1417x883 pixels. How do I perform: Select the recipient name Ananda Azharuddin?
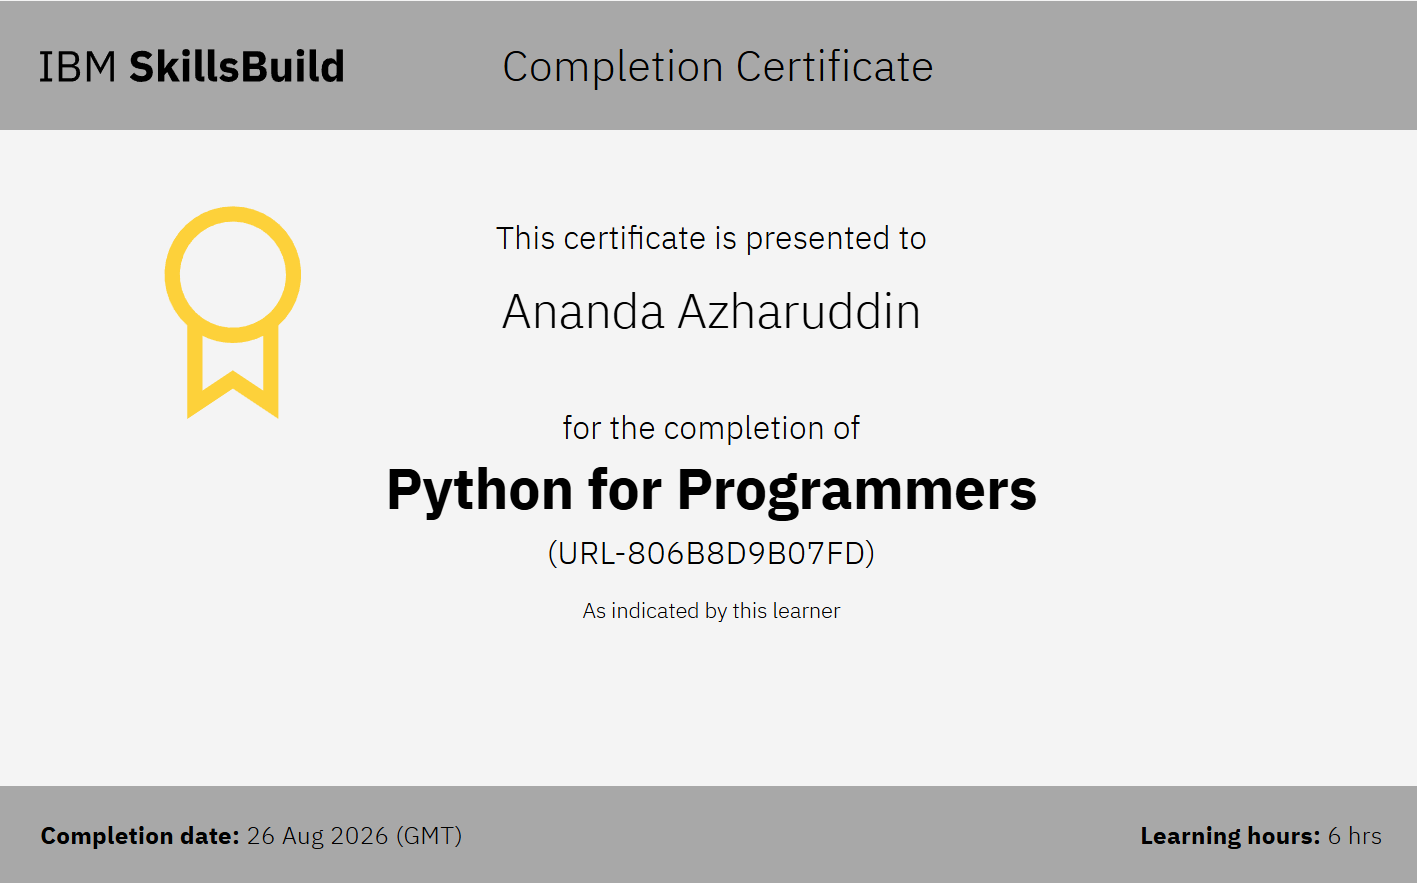pyautogui.click(x=711, y=311)
